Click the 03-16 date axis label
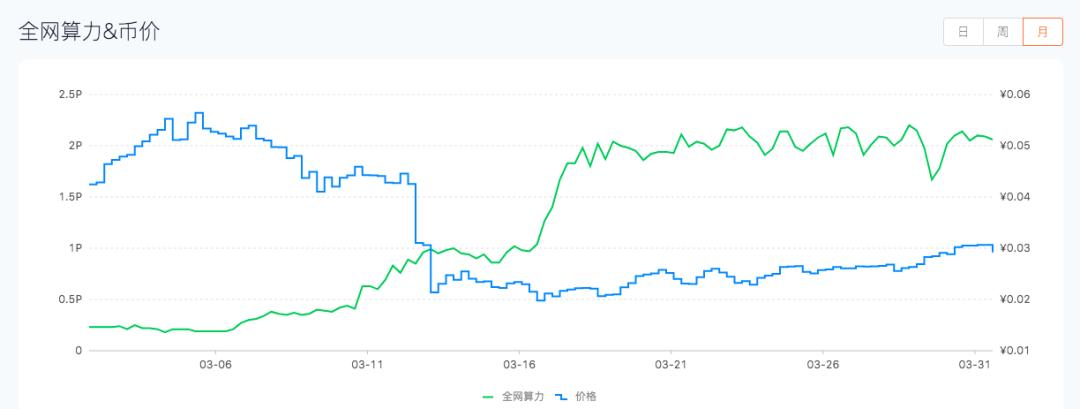 (519, 366)
